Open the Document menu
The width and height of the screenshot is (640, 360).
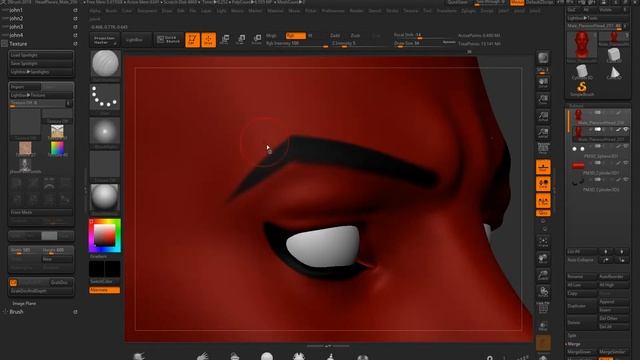pos(147,11)
